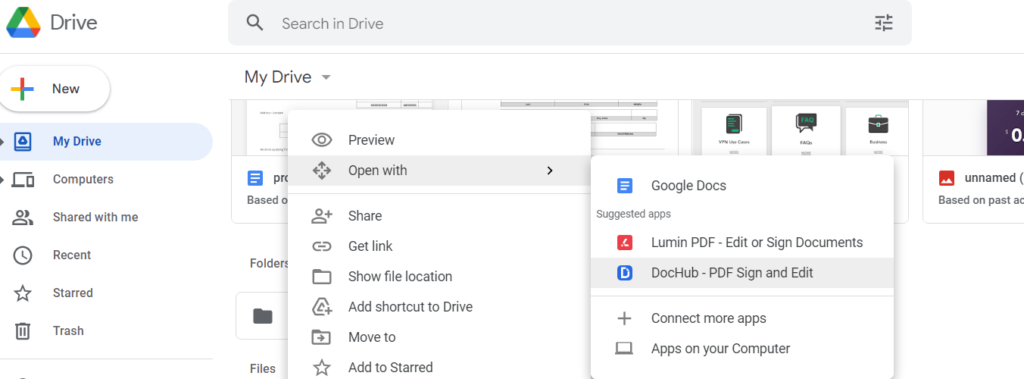Click the Trash bin icon

pos(23,331)
